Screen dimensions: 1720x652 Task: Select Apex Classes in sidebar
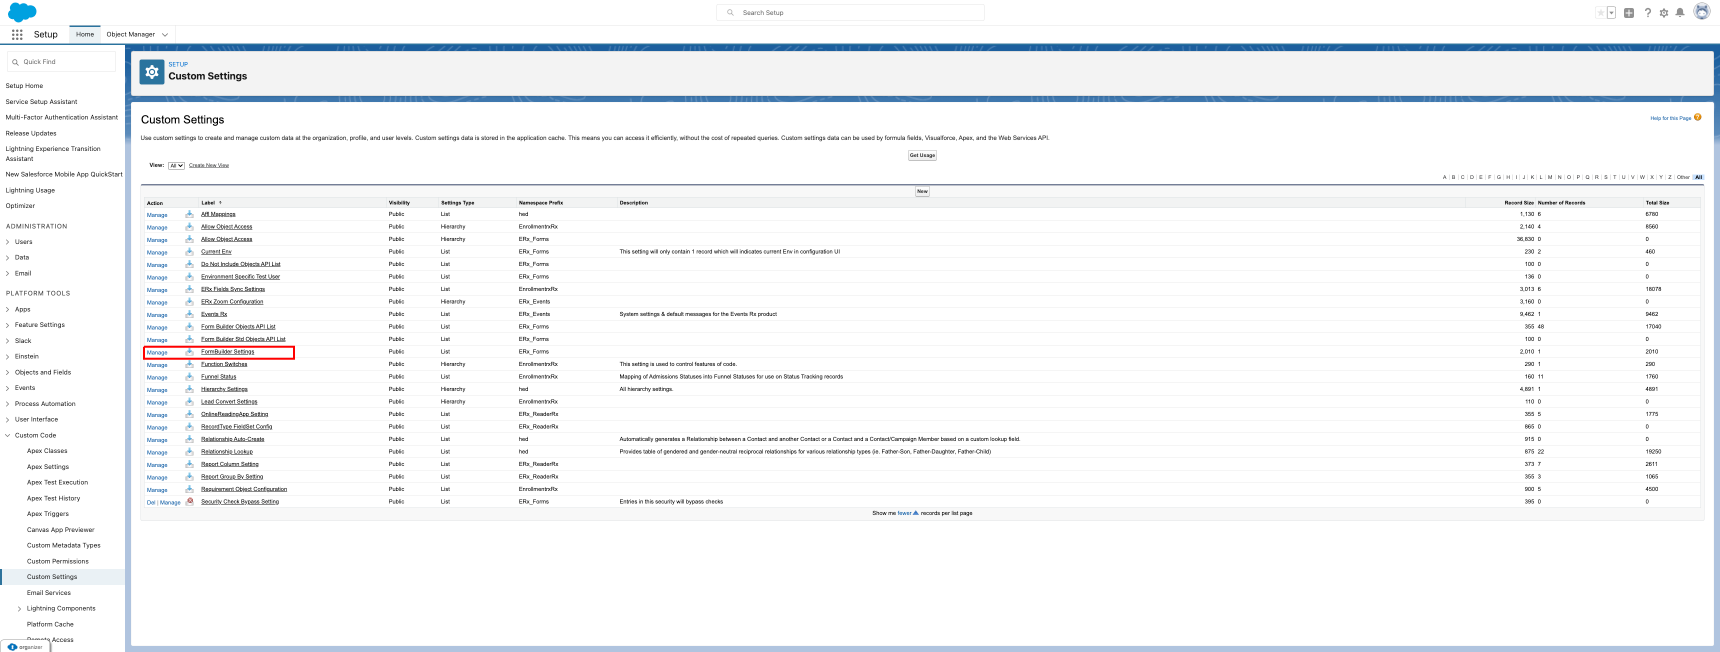click(47, 451)
